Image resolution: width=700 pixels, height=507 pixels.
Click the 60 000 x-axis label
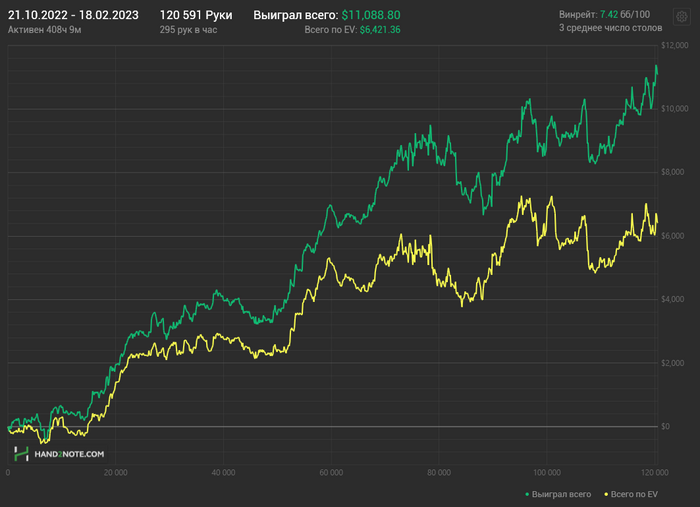331,473
